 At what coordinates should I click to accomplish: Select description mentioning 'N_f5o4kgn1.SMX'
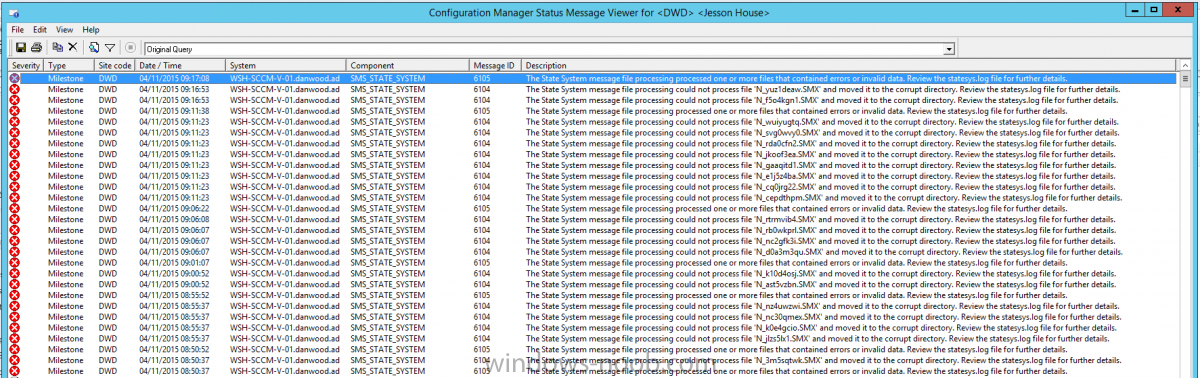pyautogui.click(x=822, y=100)
